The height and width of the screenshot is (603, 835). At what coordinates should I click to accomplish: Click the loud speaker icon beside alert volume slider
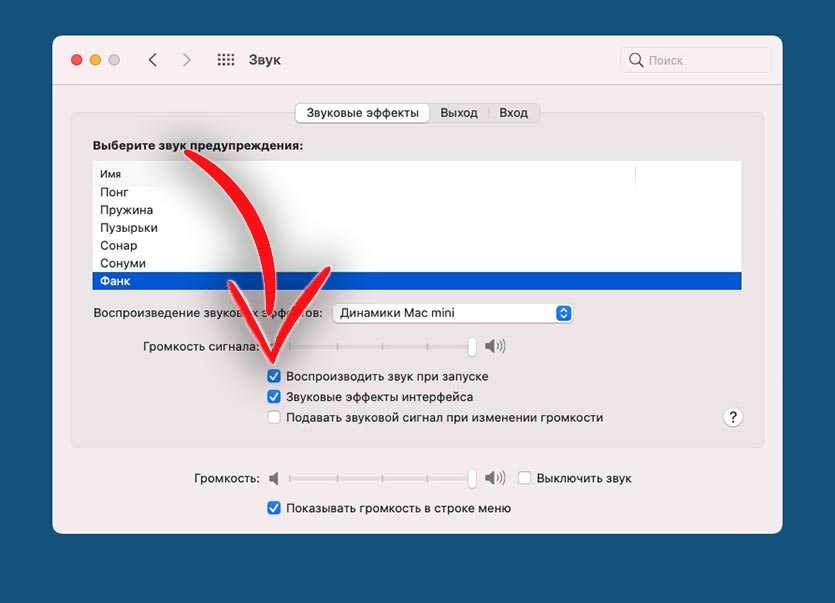tap(495, 346)
